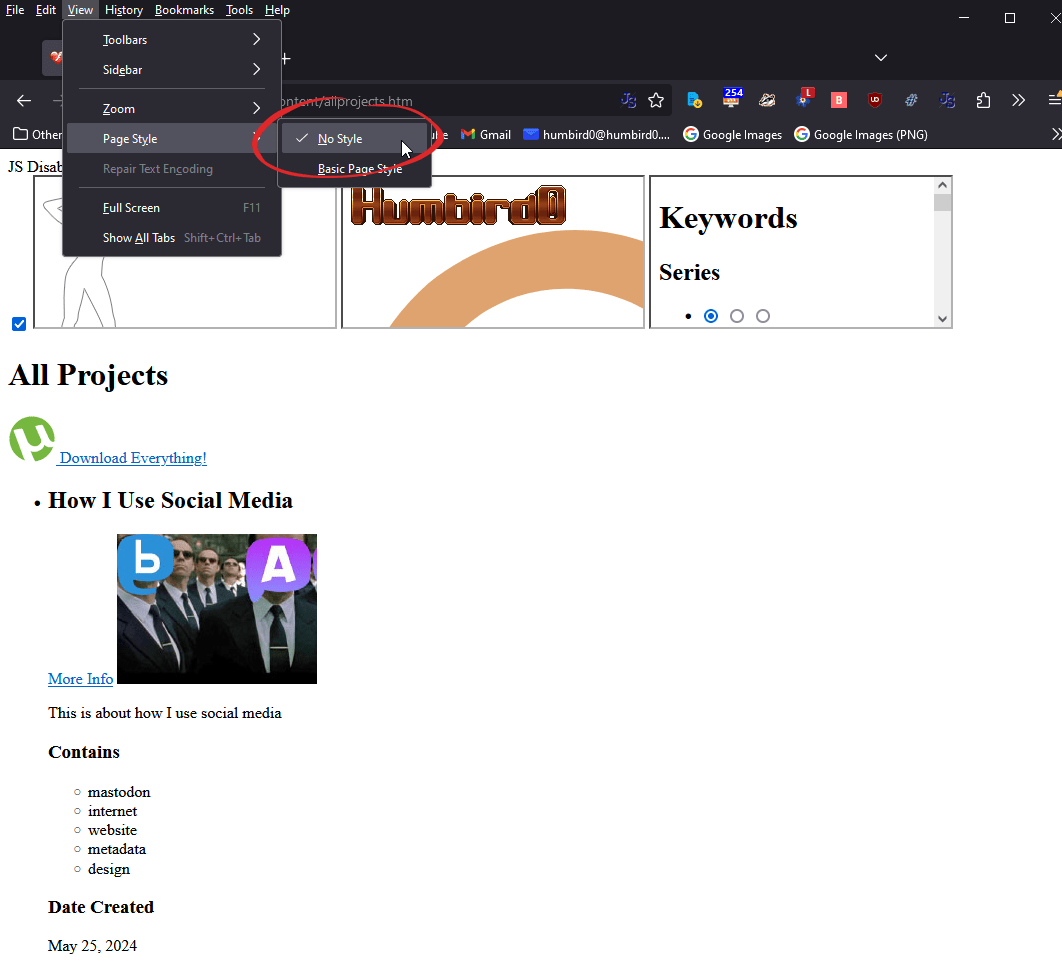Follow the More Info link
Image resolution: width=1062 pixels, height=966 pixels.
[80, 679]
